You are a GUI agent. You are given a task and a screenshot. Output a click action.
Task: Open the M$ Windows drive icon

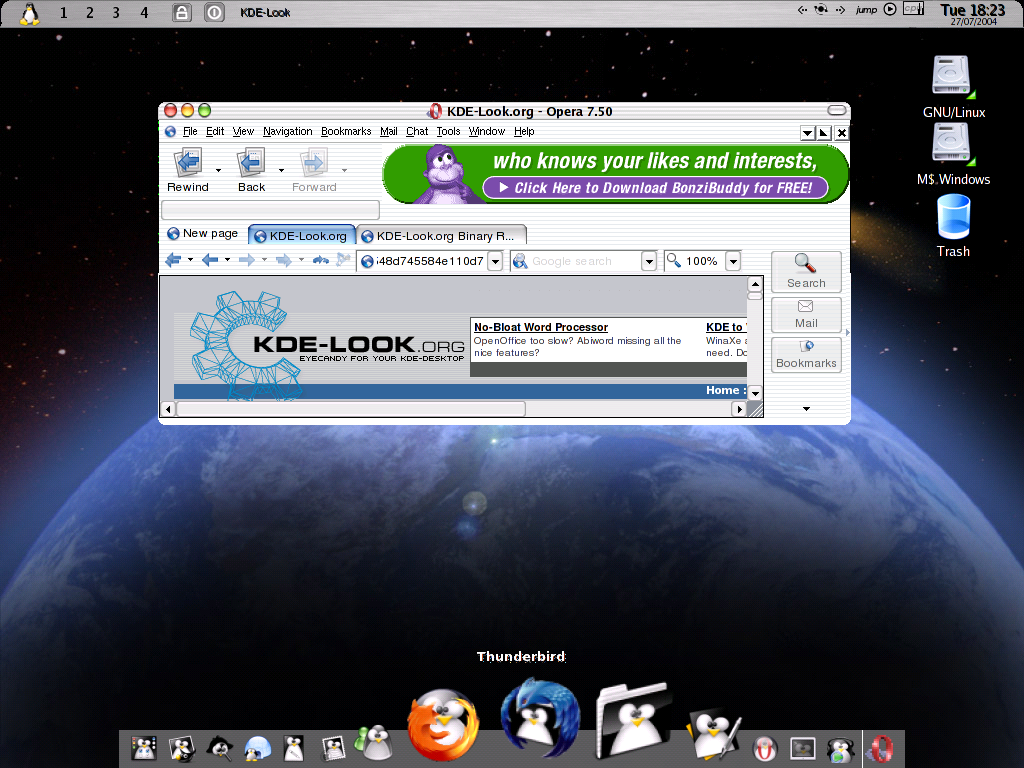[952, 144]
